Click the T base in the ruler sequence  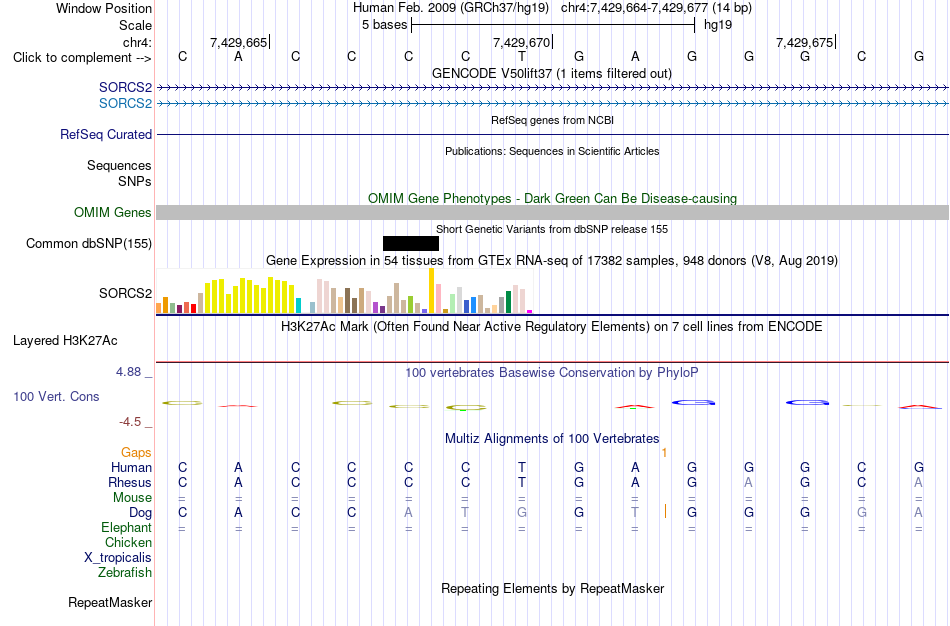(x=522, y=56)
